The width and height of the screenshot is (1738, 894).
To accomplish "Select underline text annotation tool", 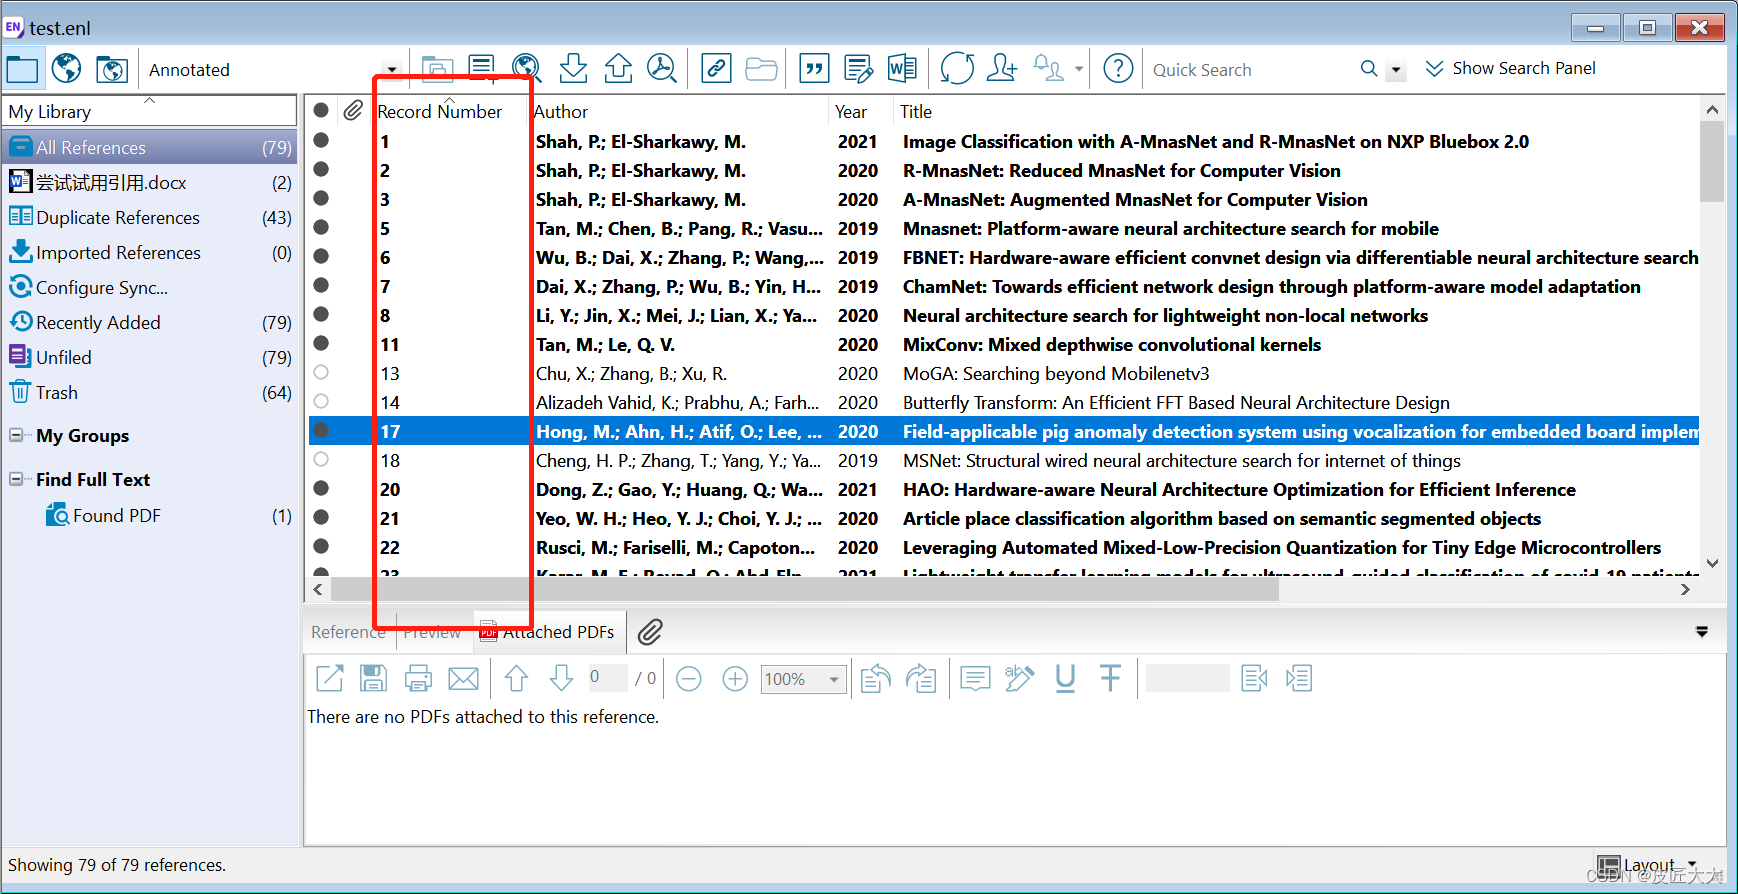I will coord(1065,678).
